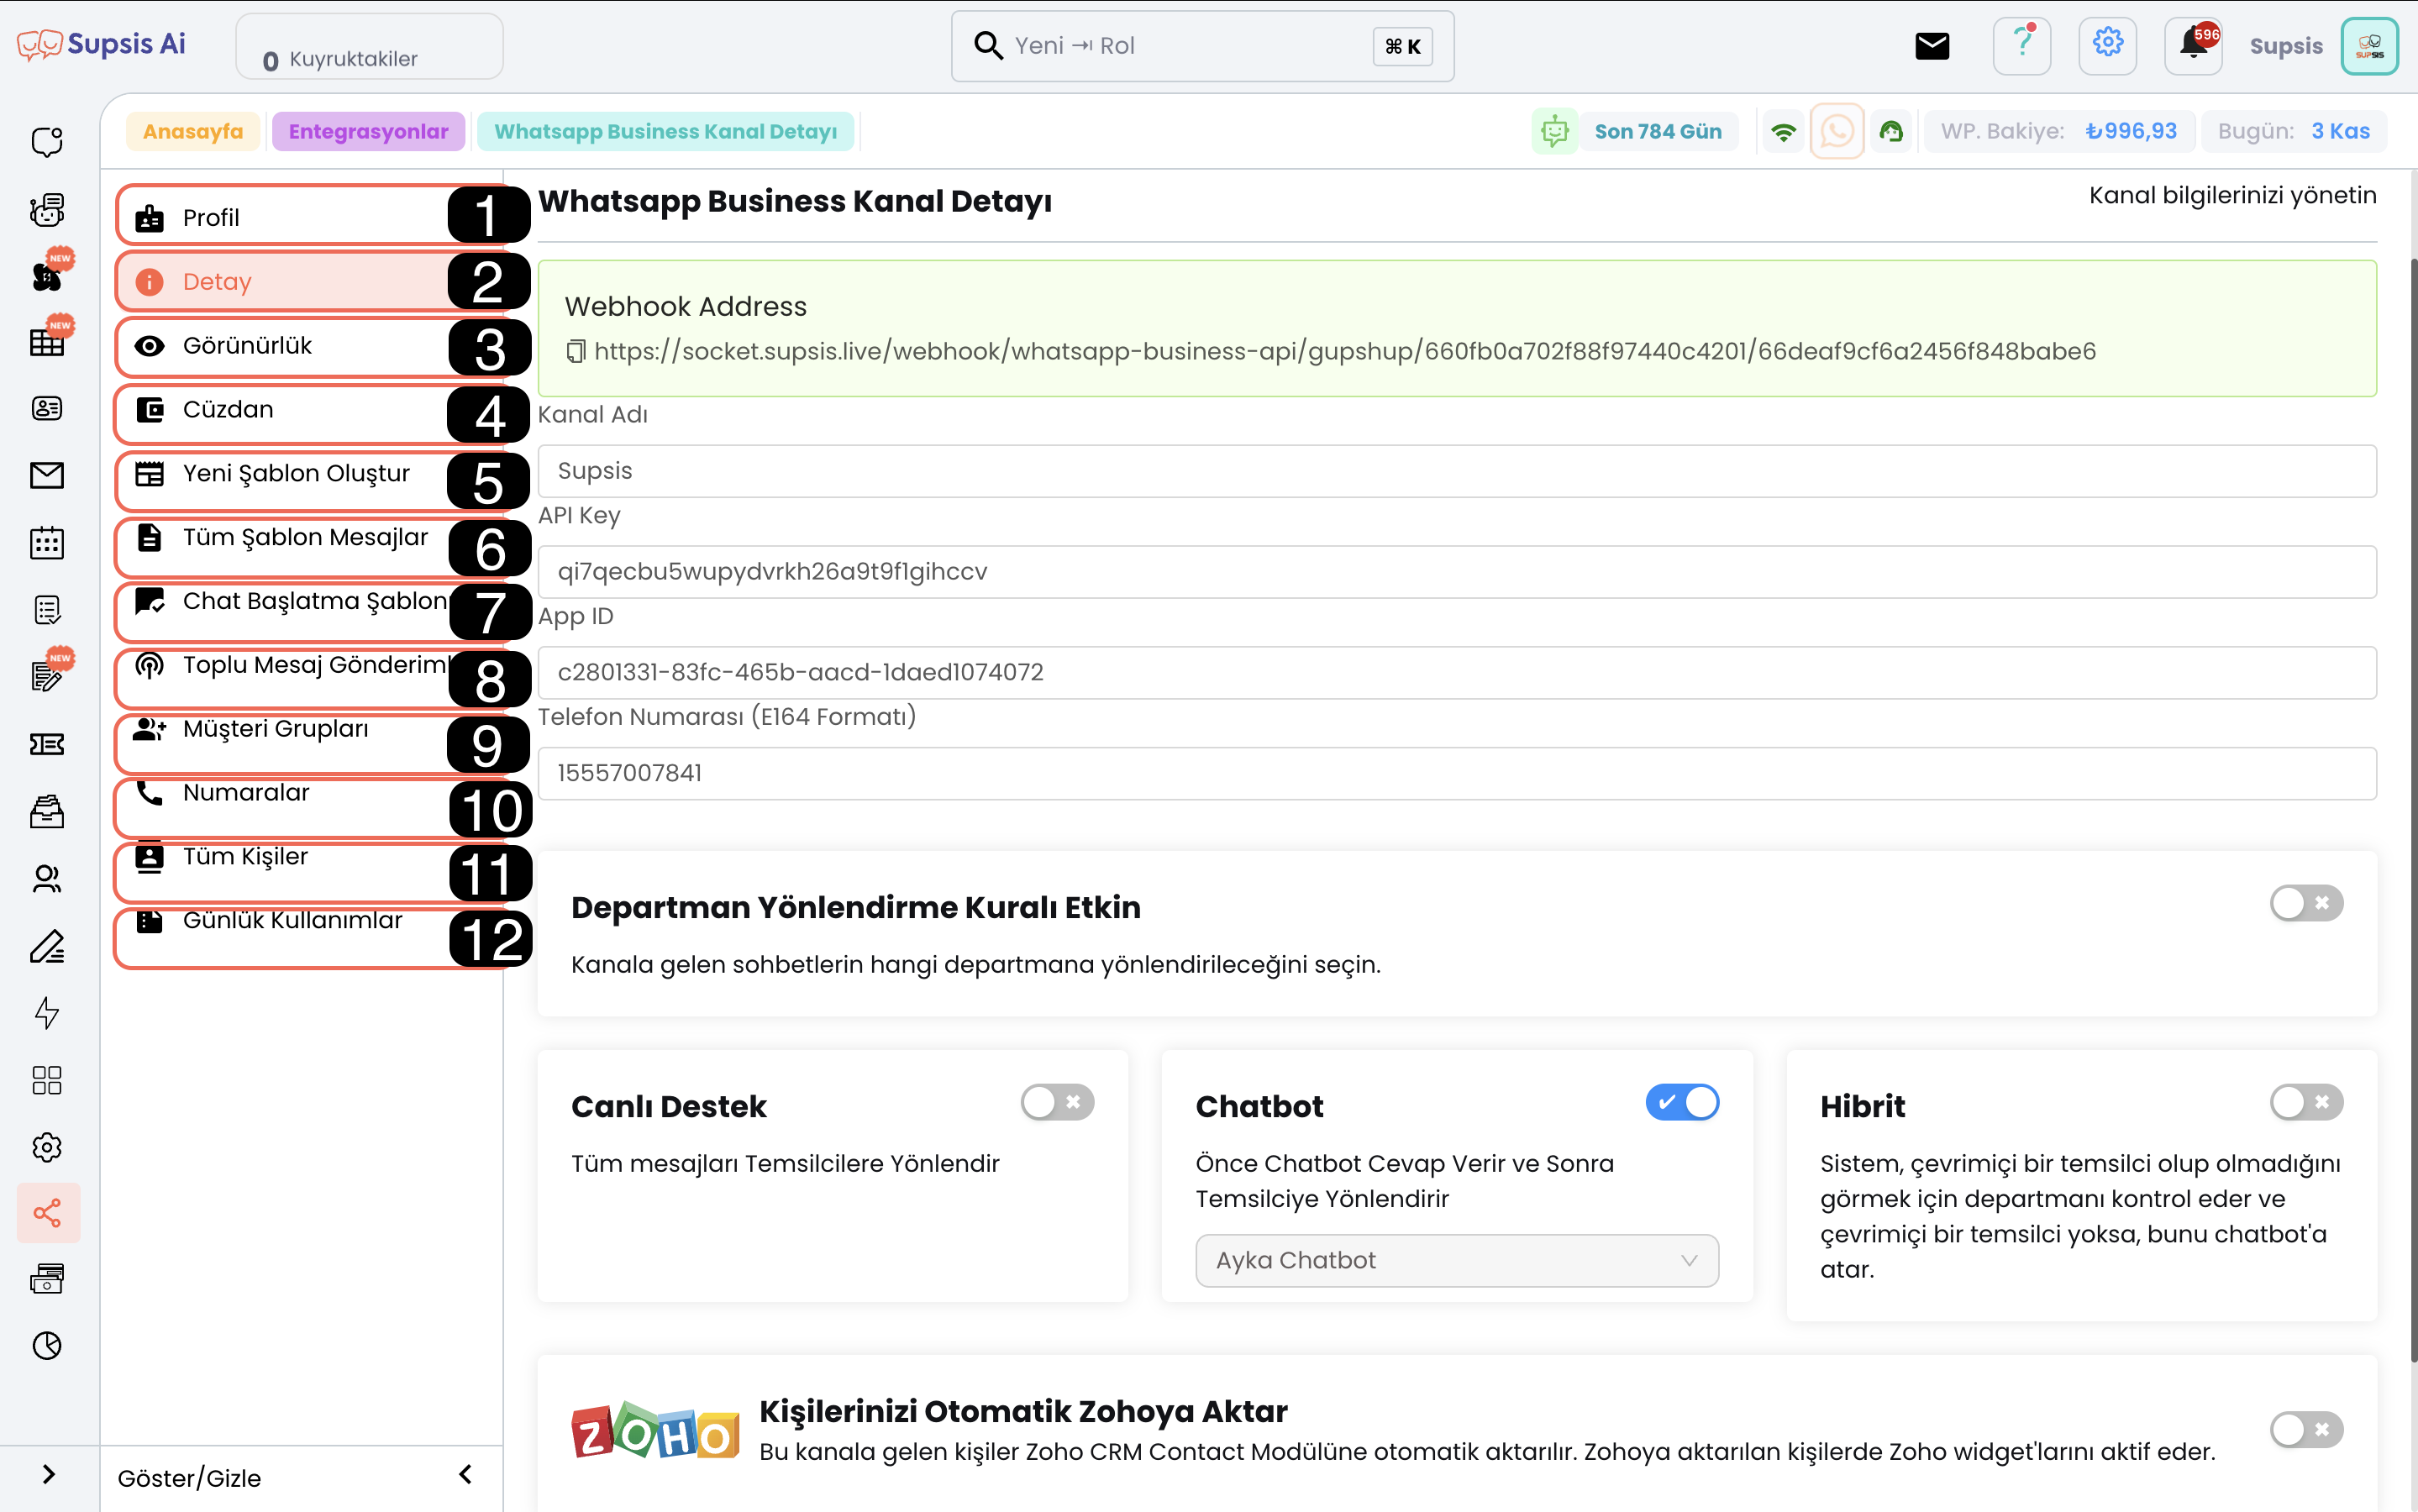
Task: Open the calendar icon in sidebar
Action: [x=47, y=543]
